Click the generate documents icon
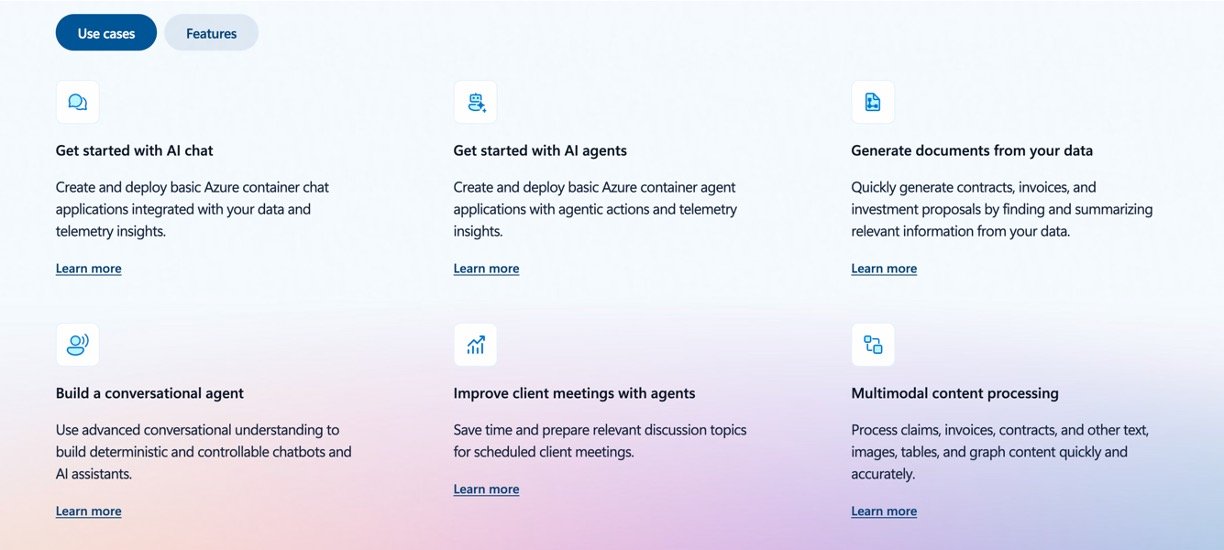The height and width of the screenshot is (550, 1224). 873,102
